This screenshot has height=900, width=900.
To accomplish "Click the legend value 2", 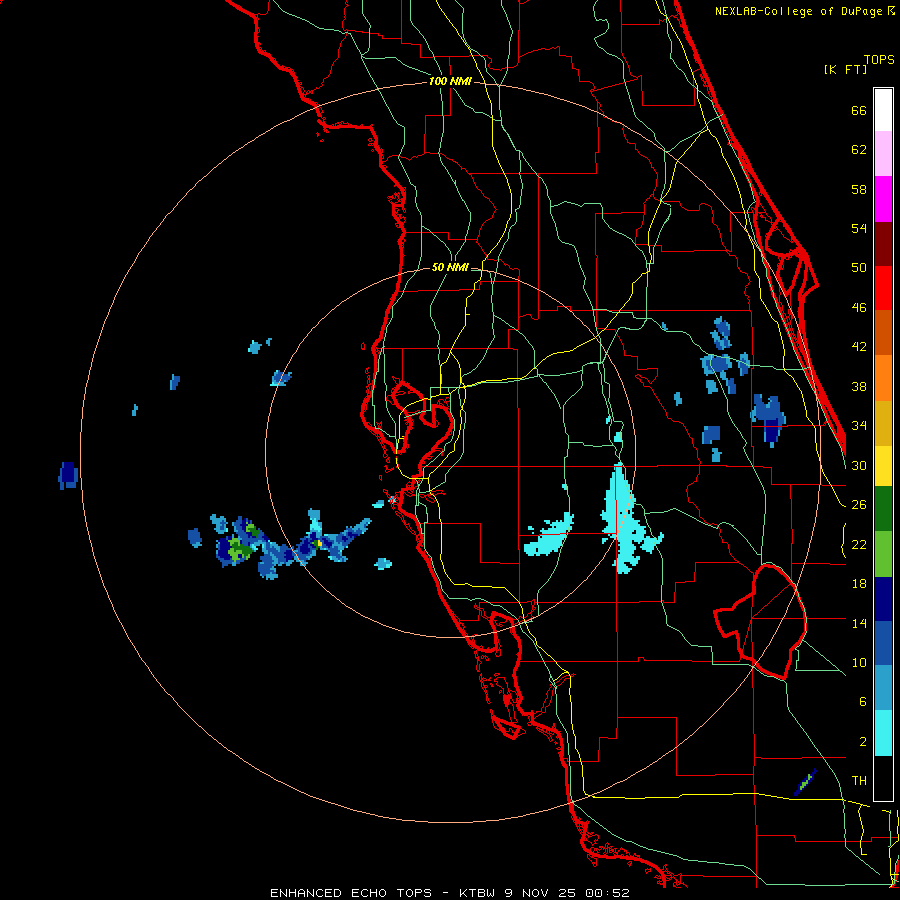I will pyautogui.click(x=863, y=742).
